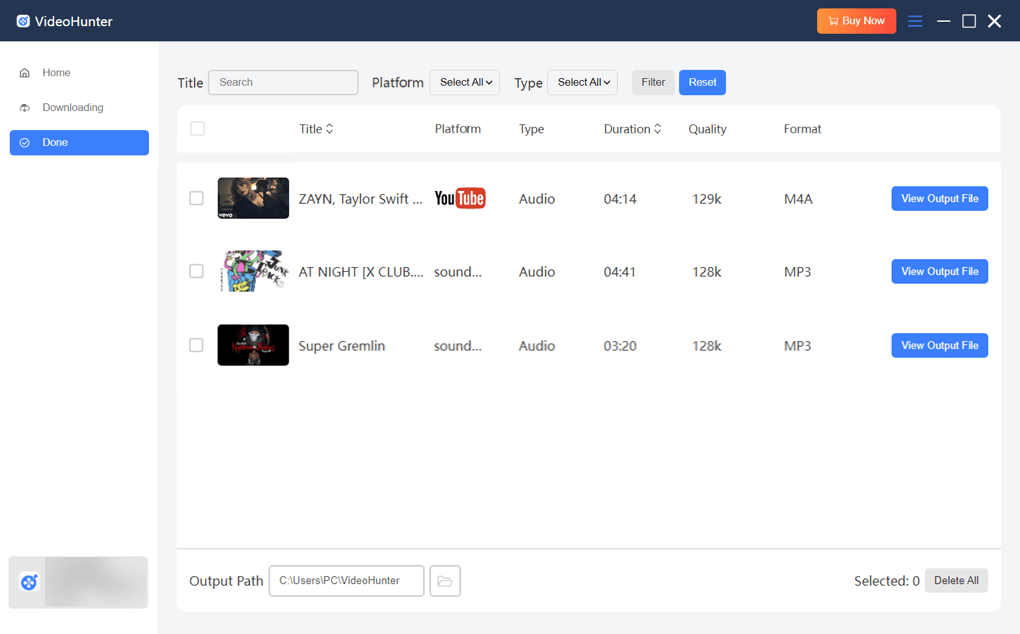Open the hamburger menu icon
1020x634 pixels.
coord(915,21)
